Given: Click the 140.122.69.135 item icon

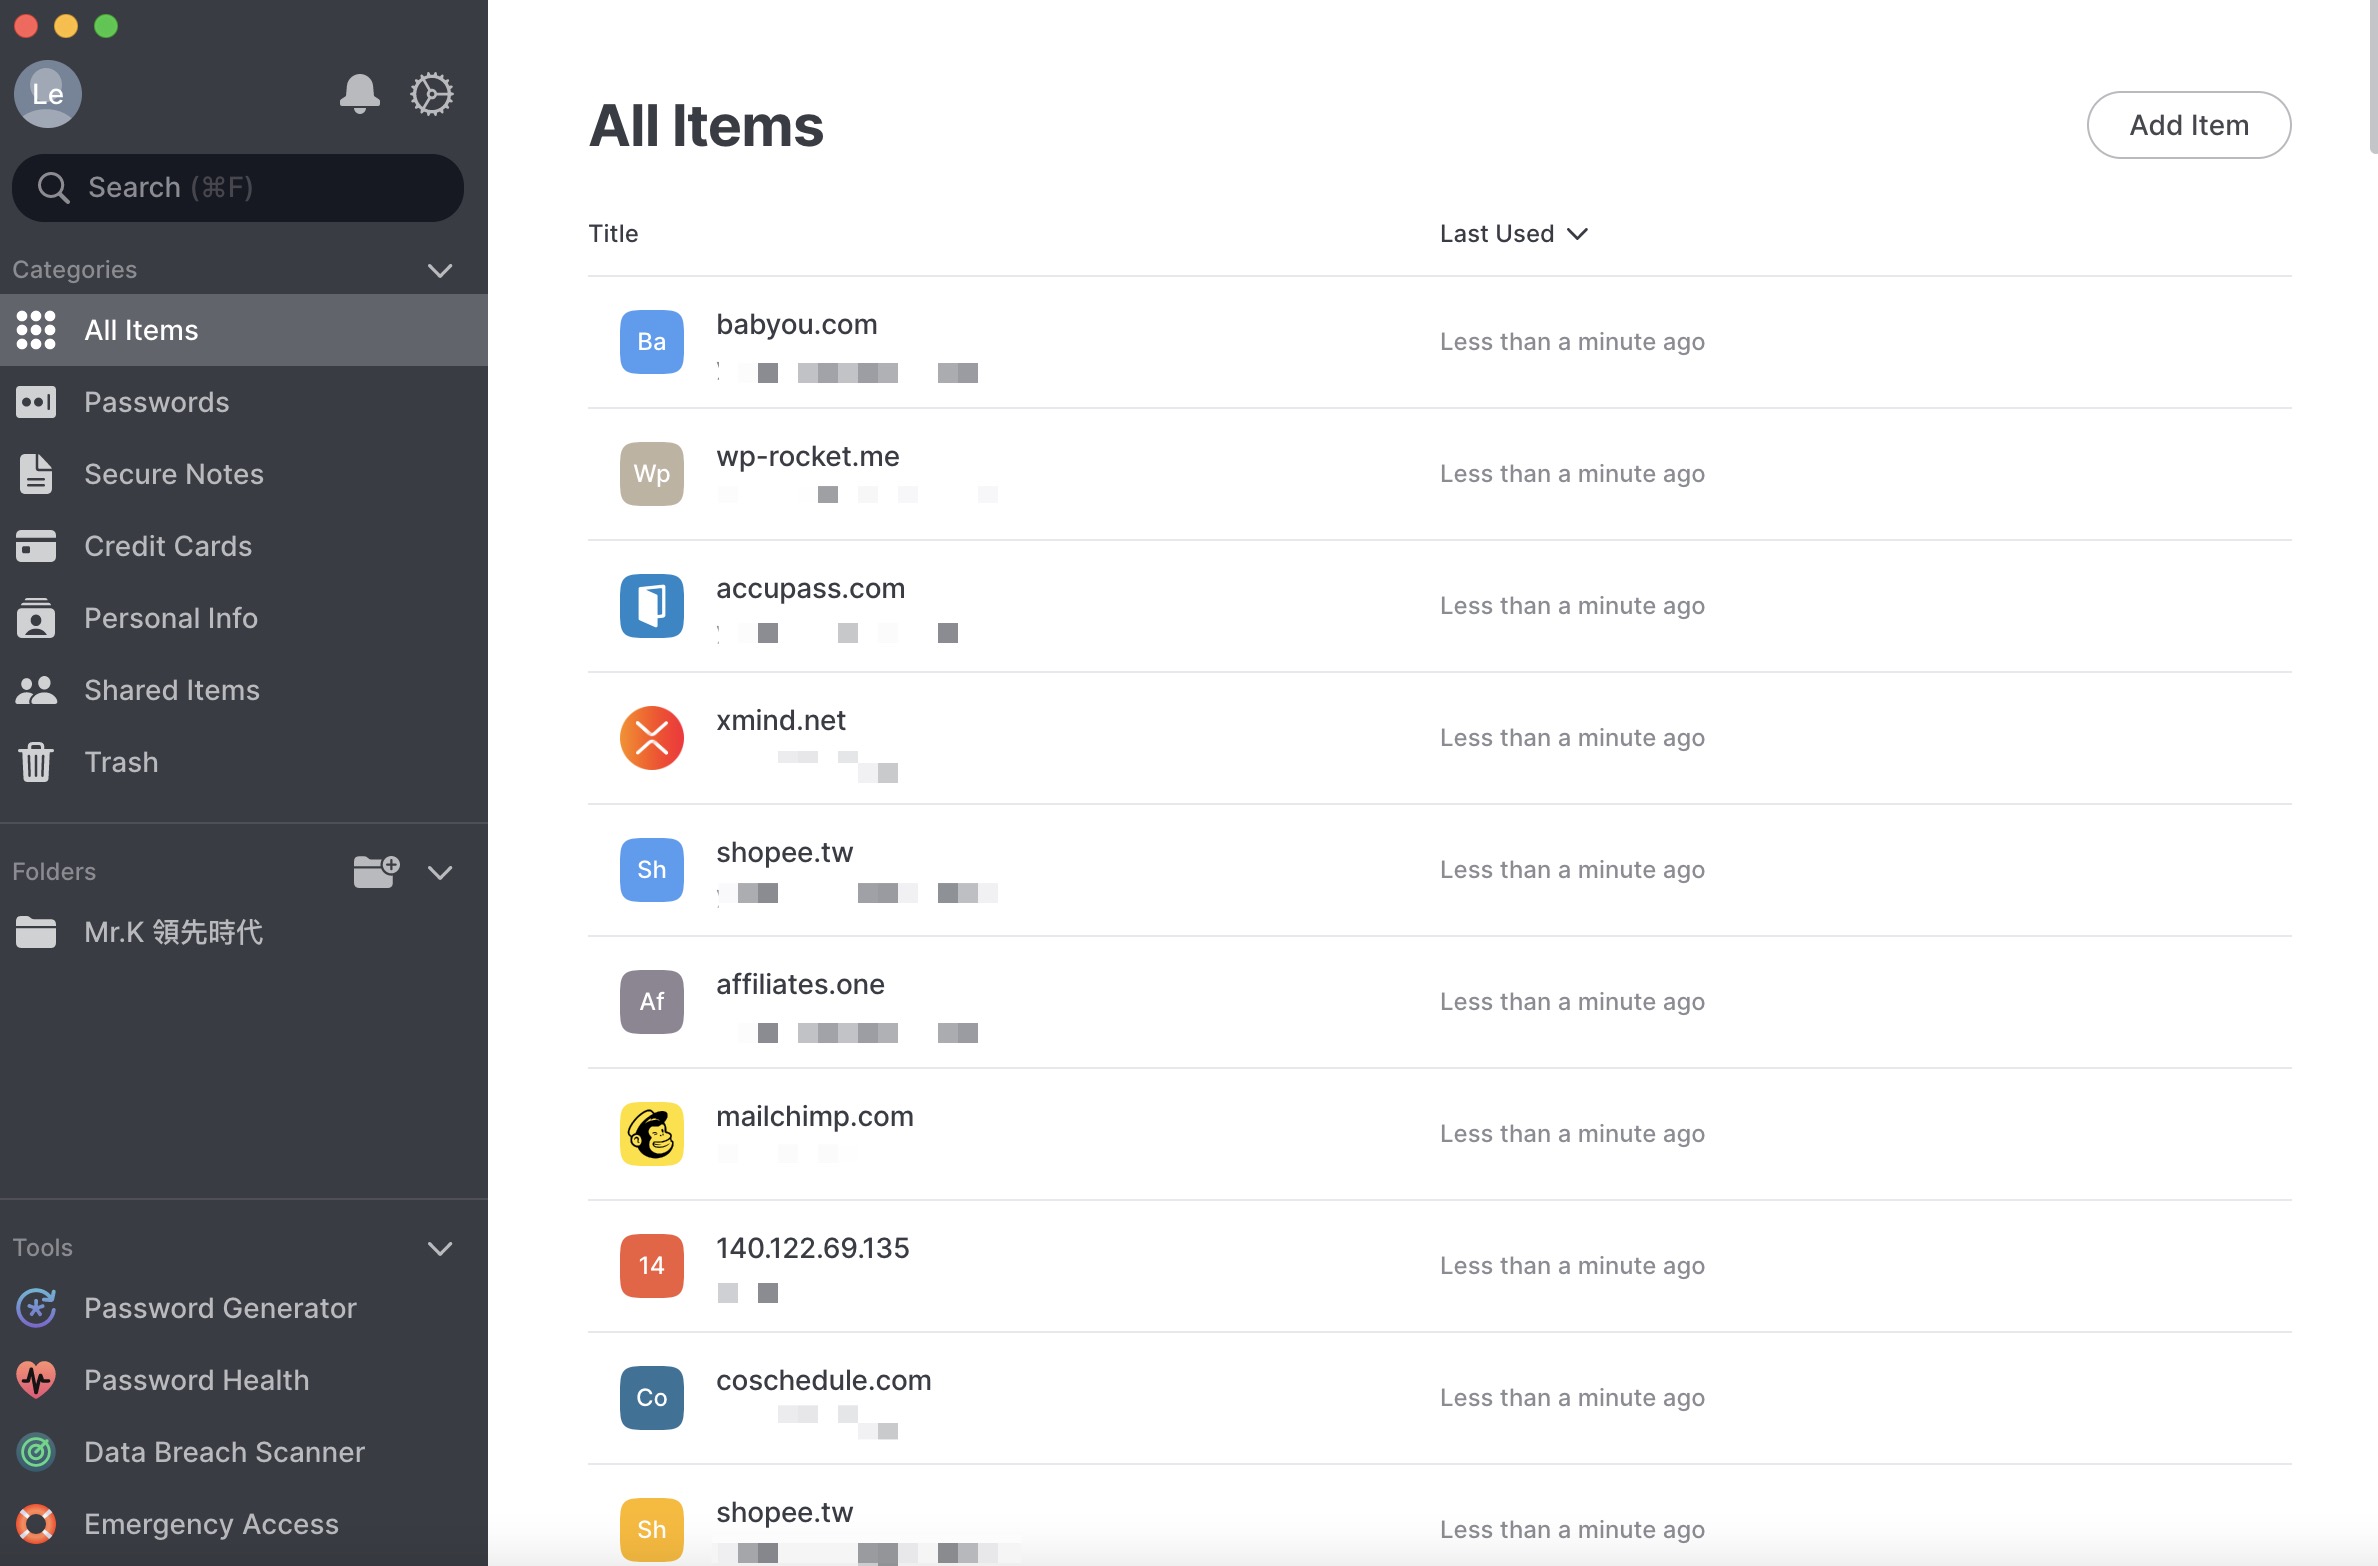Looking at the screenshot, I should (652, 1266).
